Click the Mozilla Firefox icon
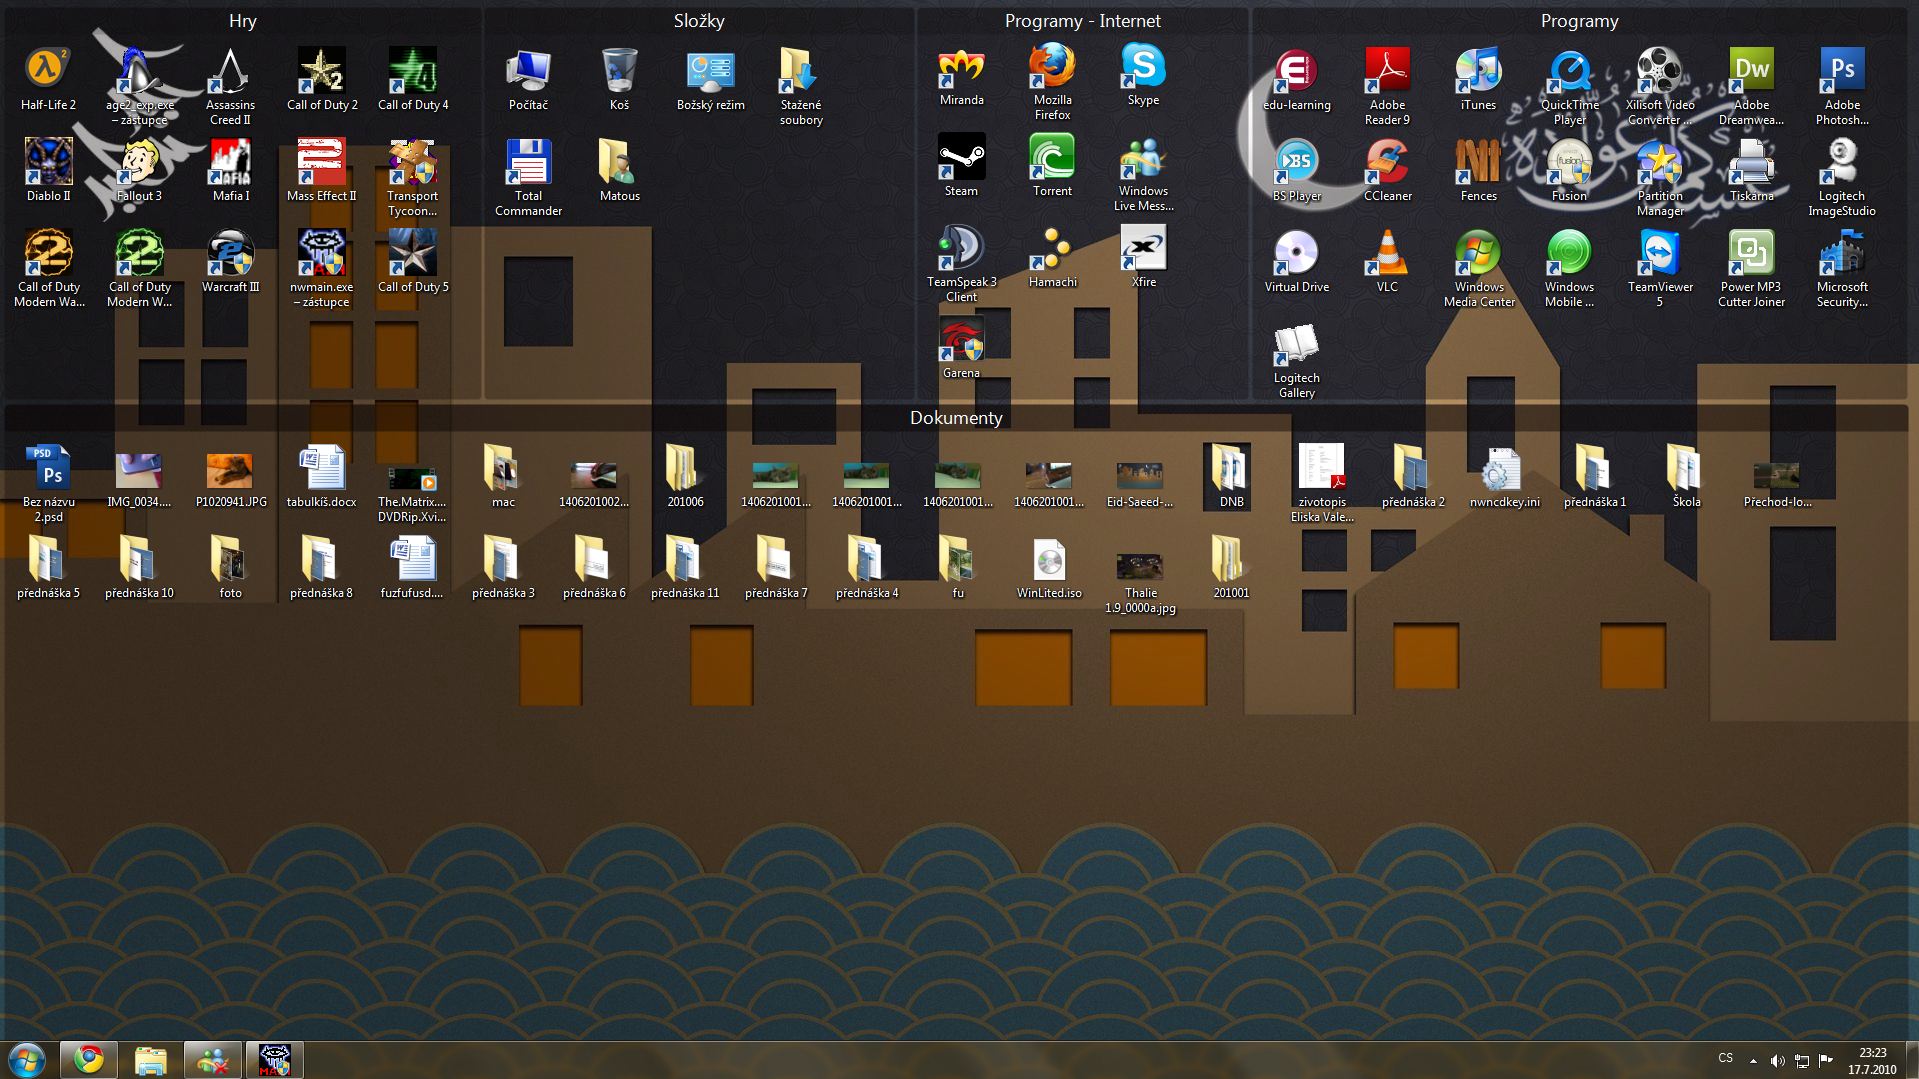 1052,68
